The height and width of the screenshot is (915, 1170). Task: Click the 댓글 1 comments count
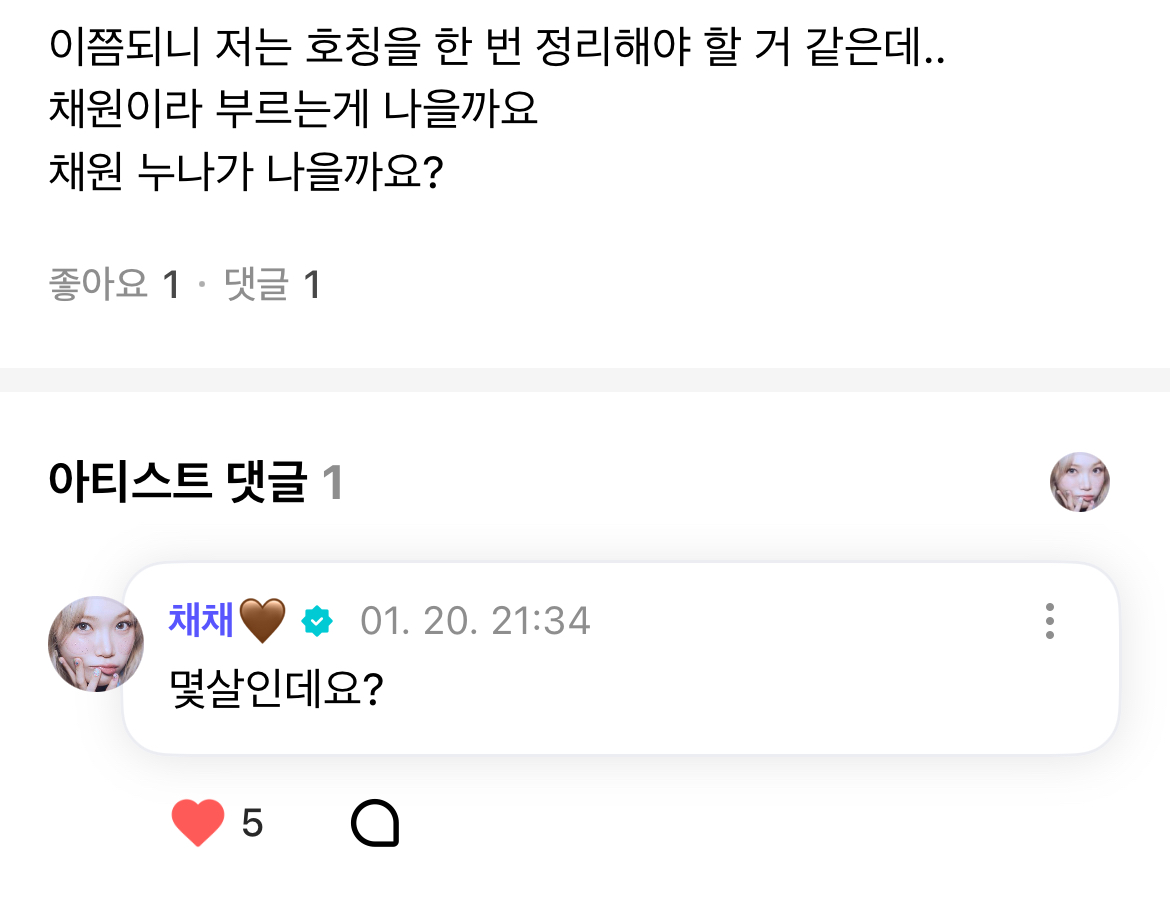[272, 286]
